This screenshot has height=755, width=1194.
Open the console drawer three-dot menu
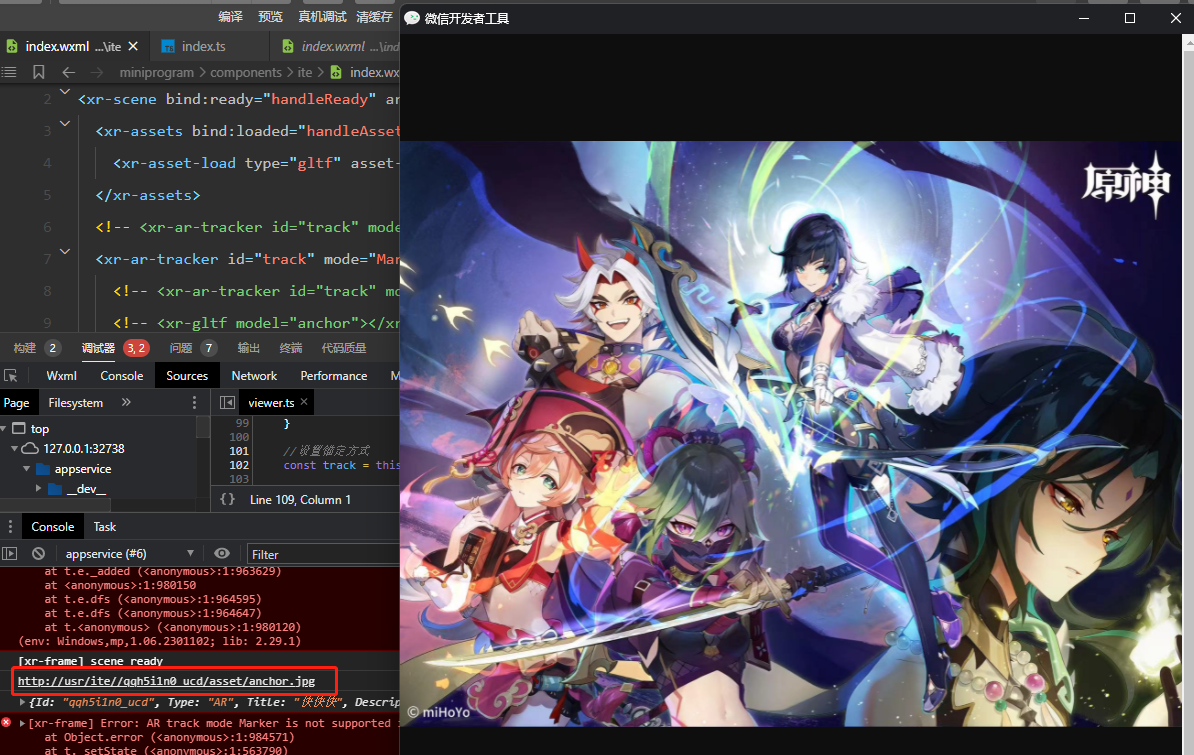10,526
